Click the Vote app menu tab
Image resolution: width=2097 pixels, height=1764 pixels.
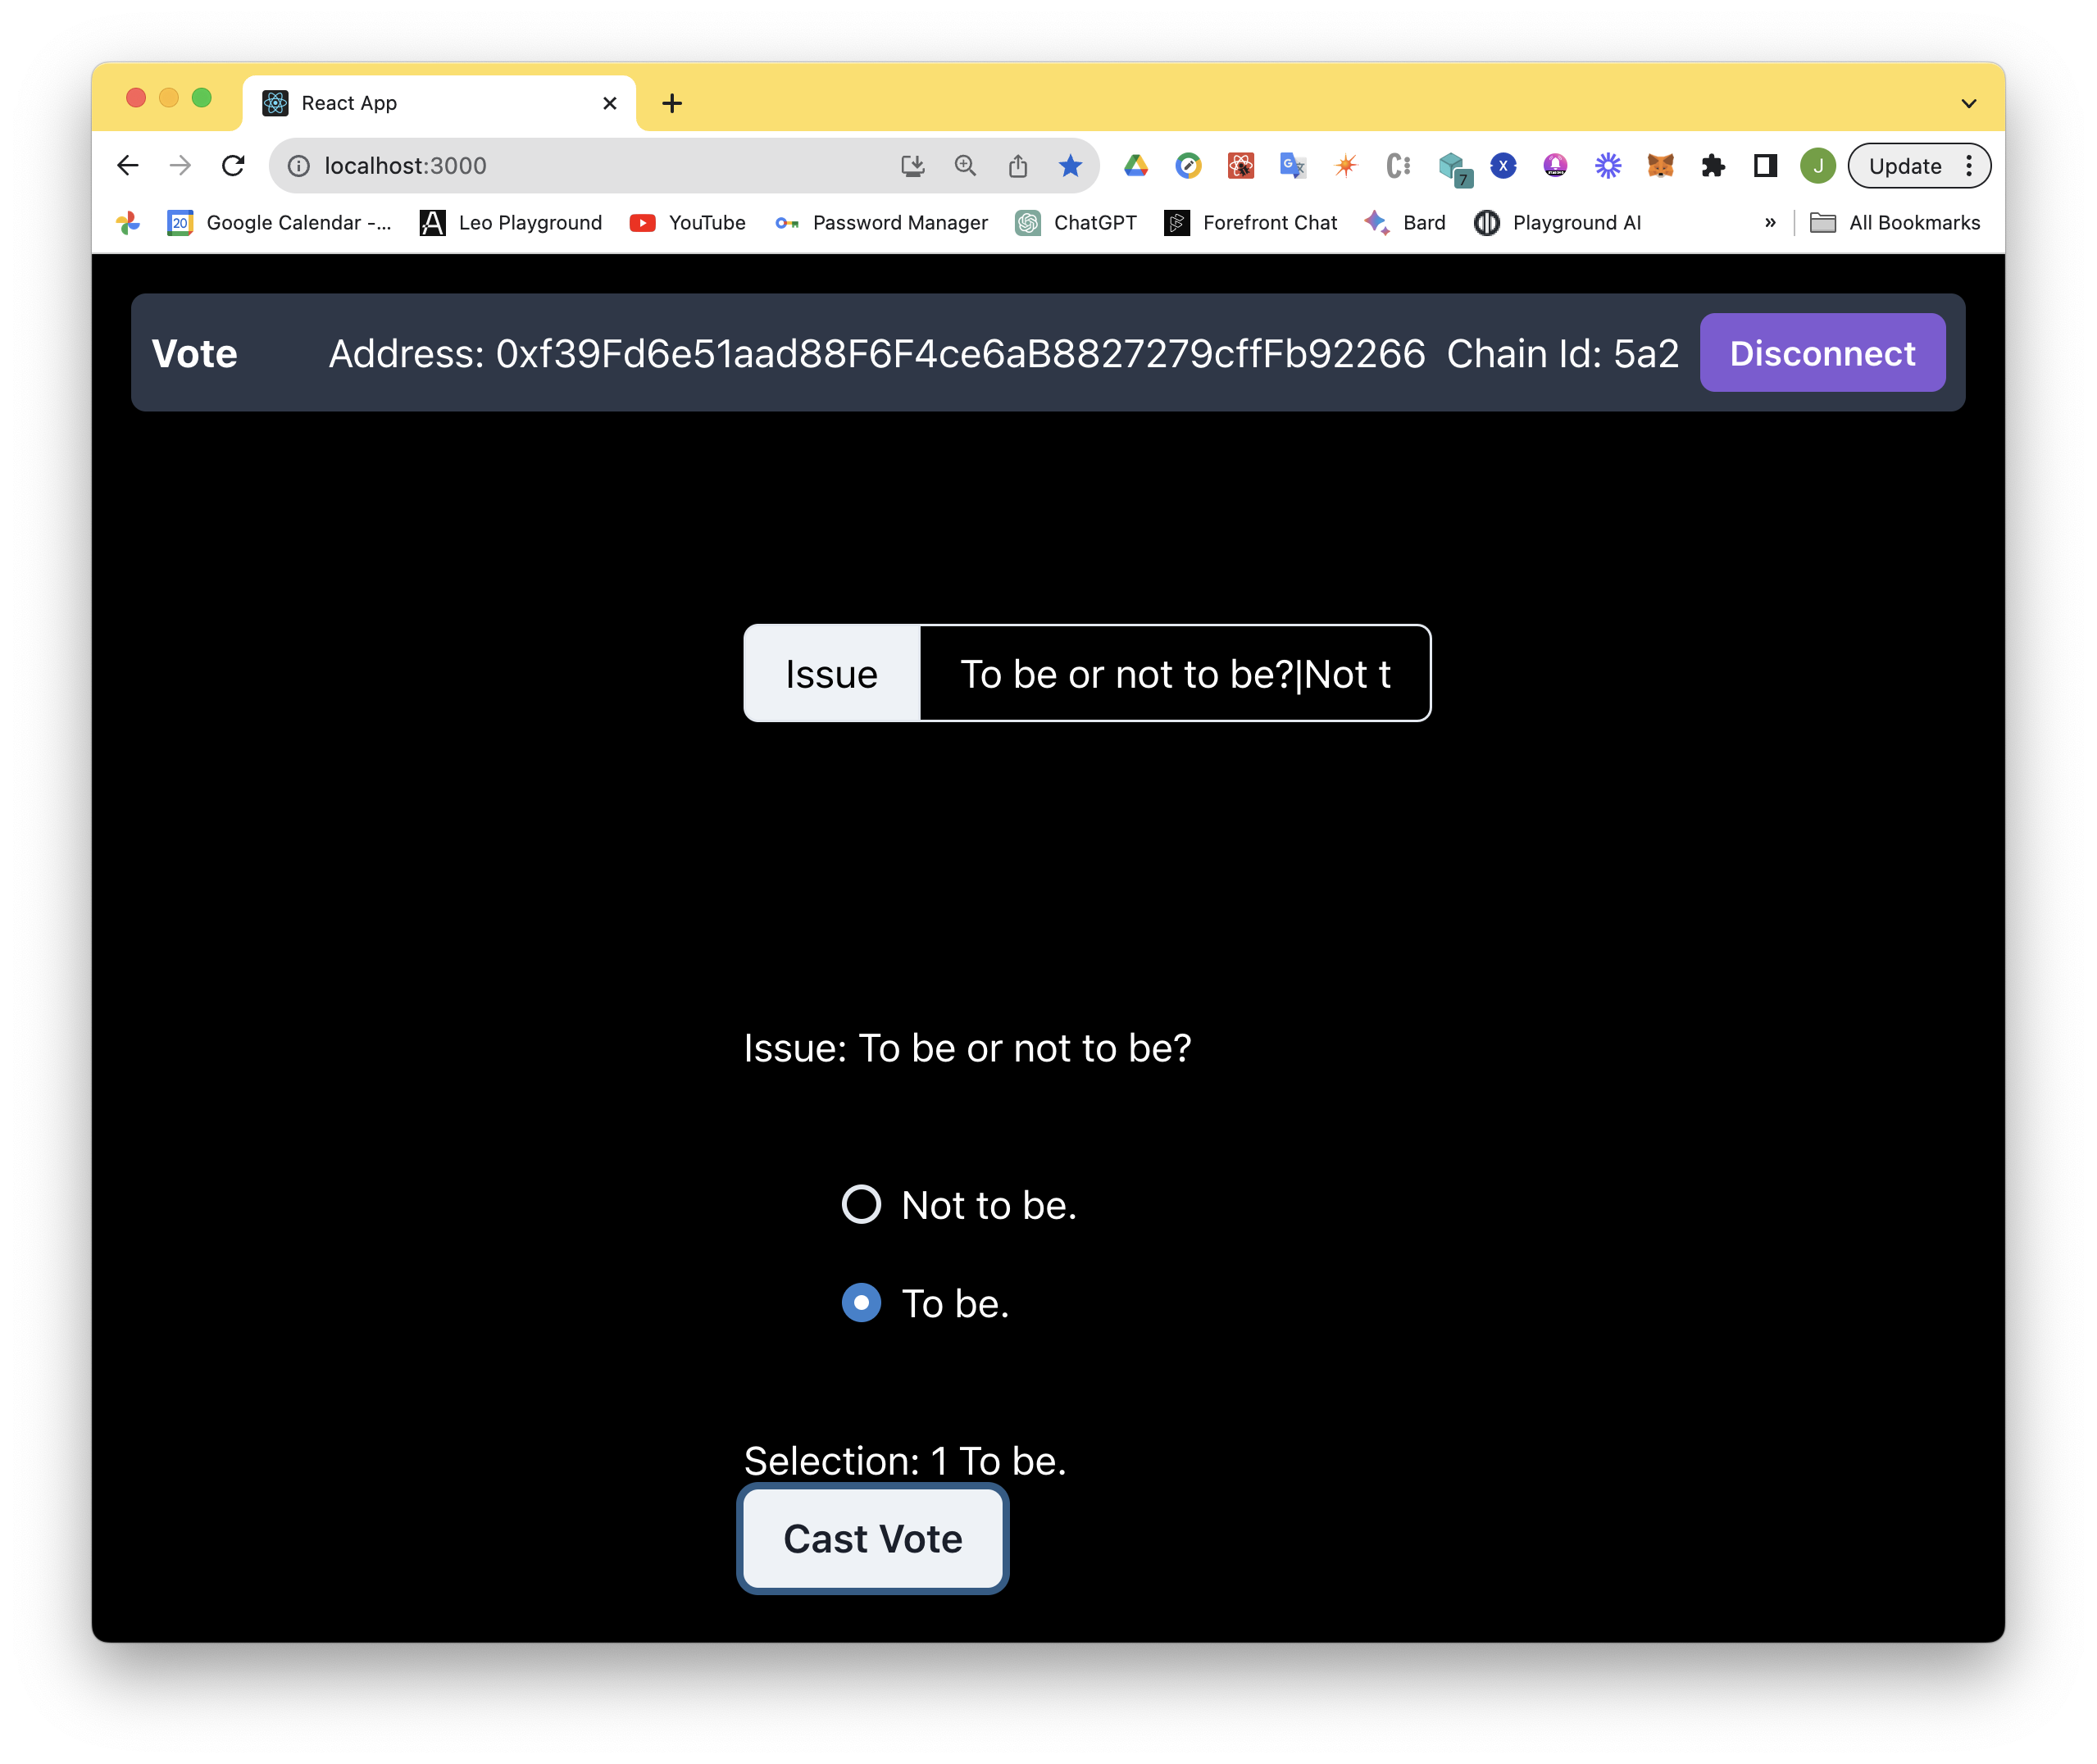pos(194,353)
